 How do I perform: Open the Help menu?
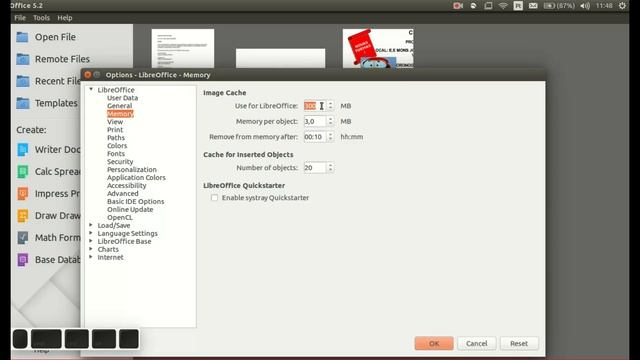point(64,18)
